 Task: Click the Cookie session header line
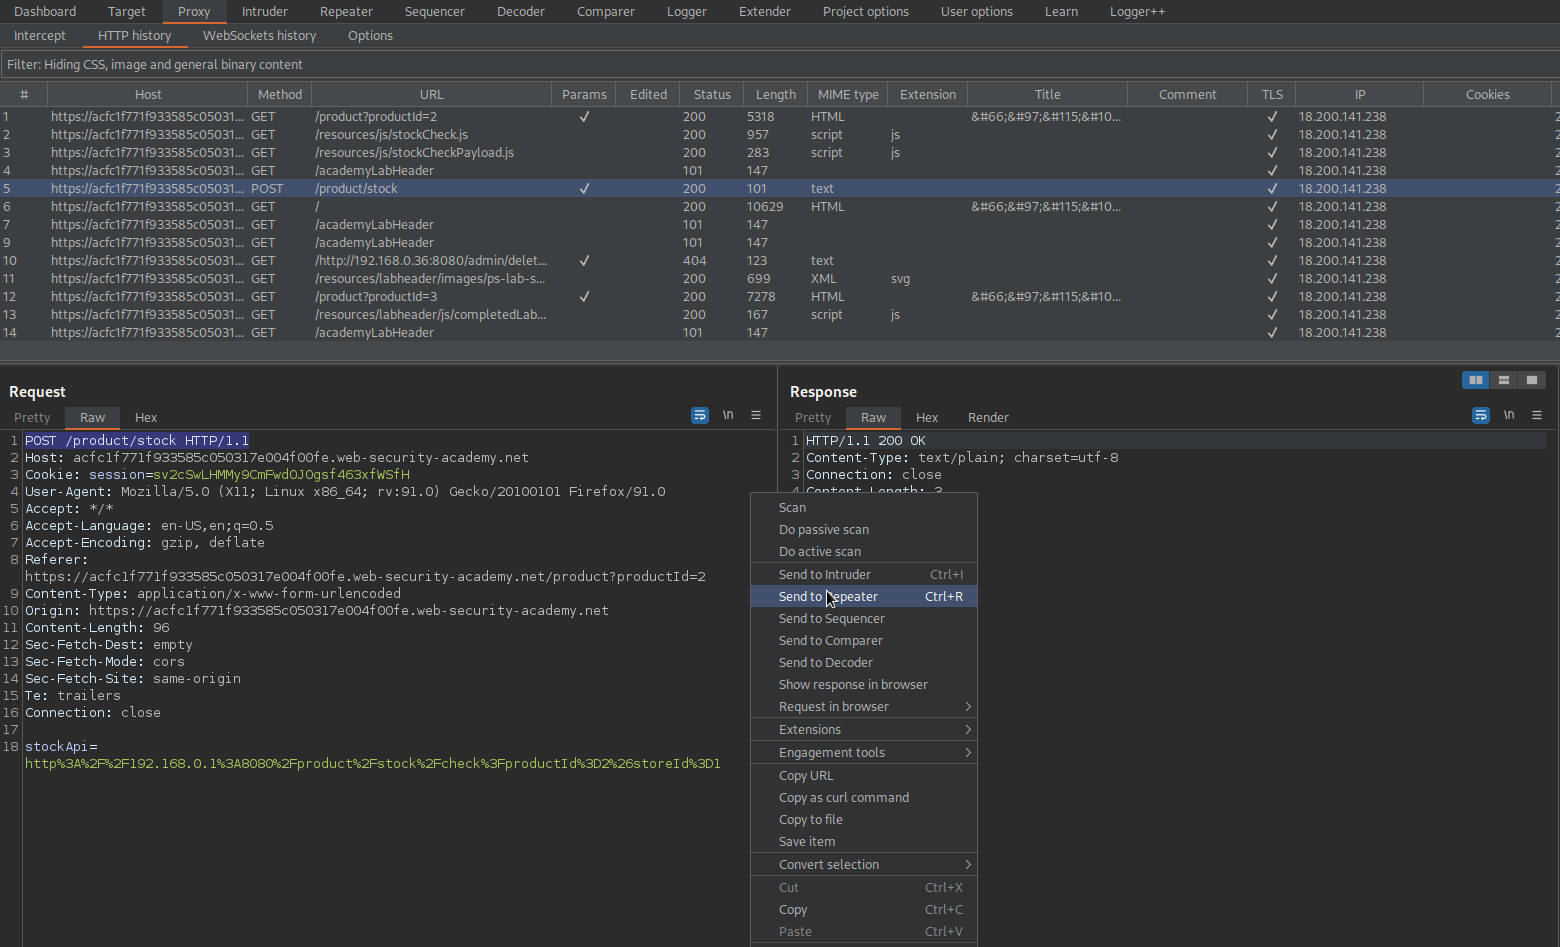[217, 475]
